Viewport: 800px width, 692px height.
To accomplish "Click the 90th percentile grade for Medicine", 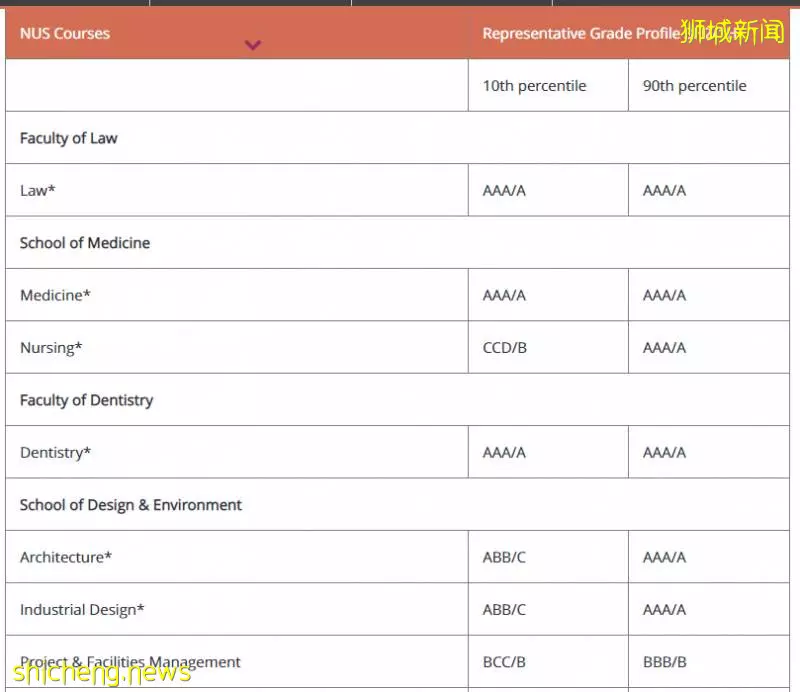I will pyautogui.click(x=664, y=295).
